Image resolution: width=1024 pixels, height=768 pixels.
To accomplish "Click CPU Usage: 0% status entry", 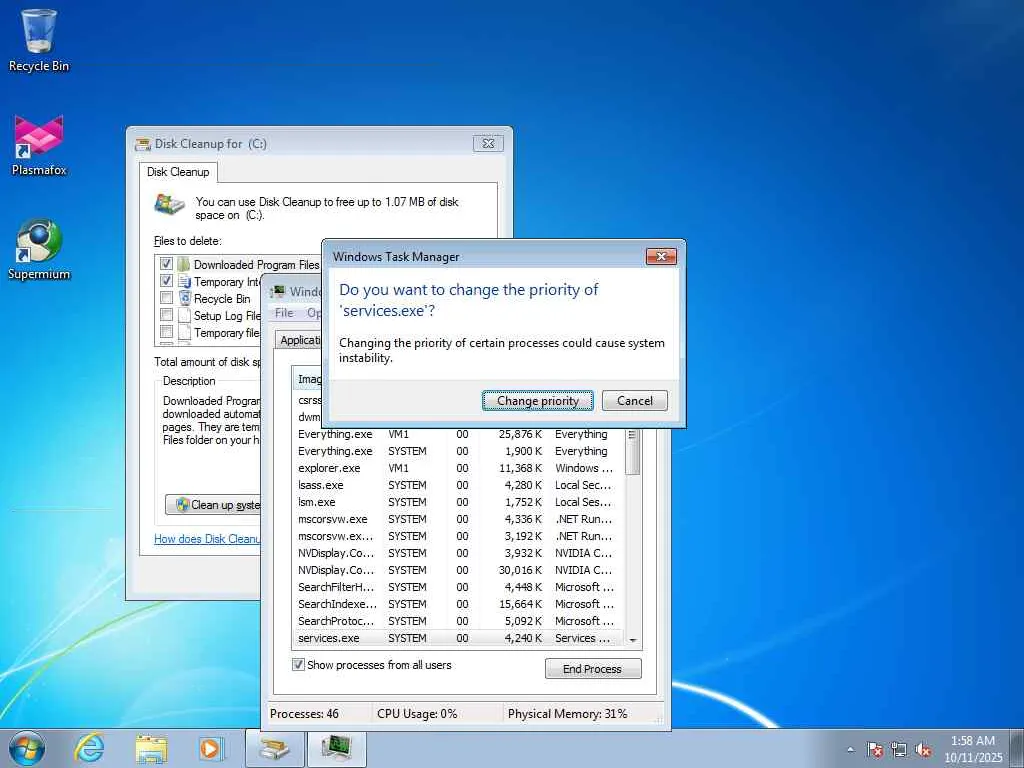I will [417, 714].
